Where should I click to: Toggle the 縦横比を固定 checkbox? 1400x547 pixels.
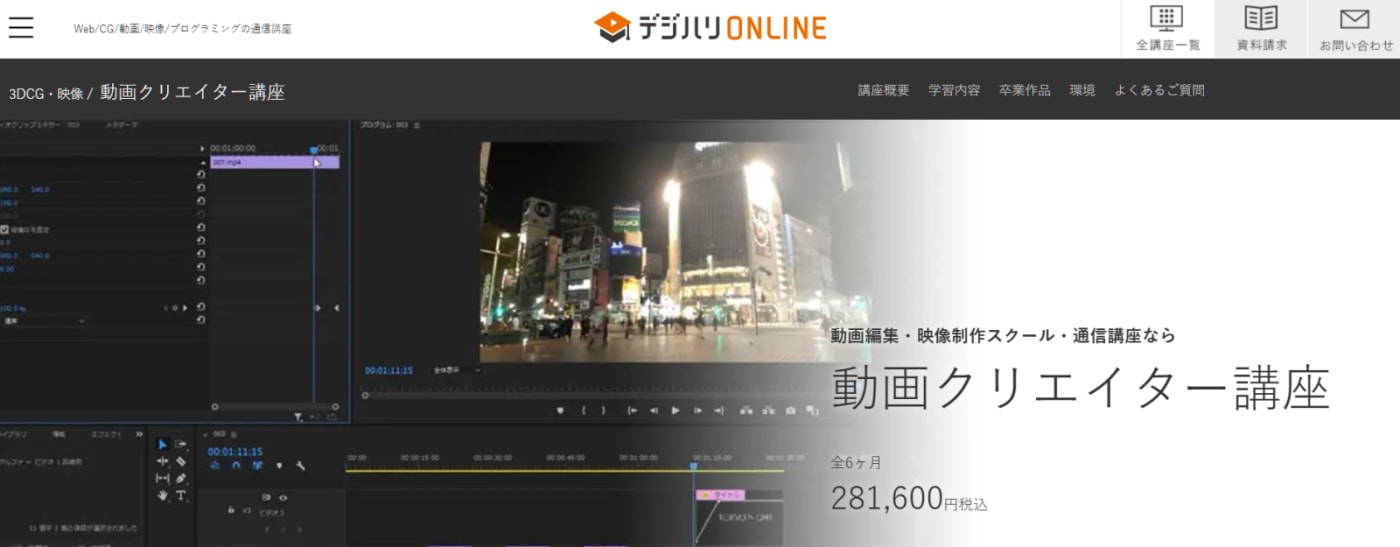tap(5, 229)
